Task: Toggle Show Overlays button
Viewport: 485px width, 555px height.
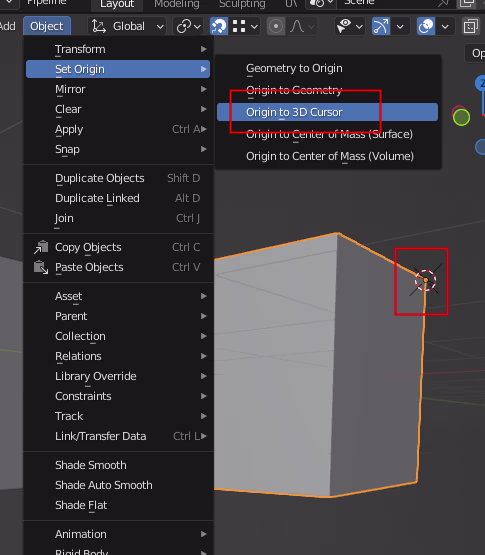Action: click(x=426, y=26)
